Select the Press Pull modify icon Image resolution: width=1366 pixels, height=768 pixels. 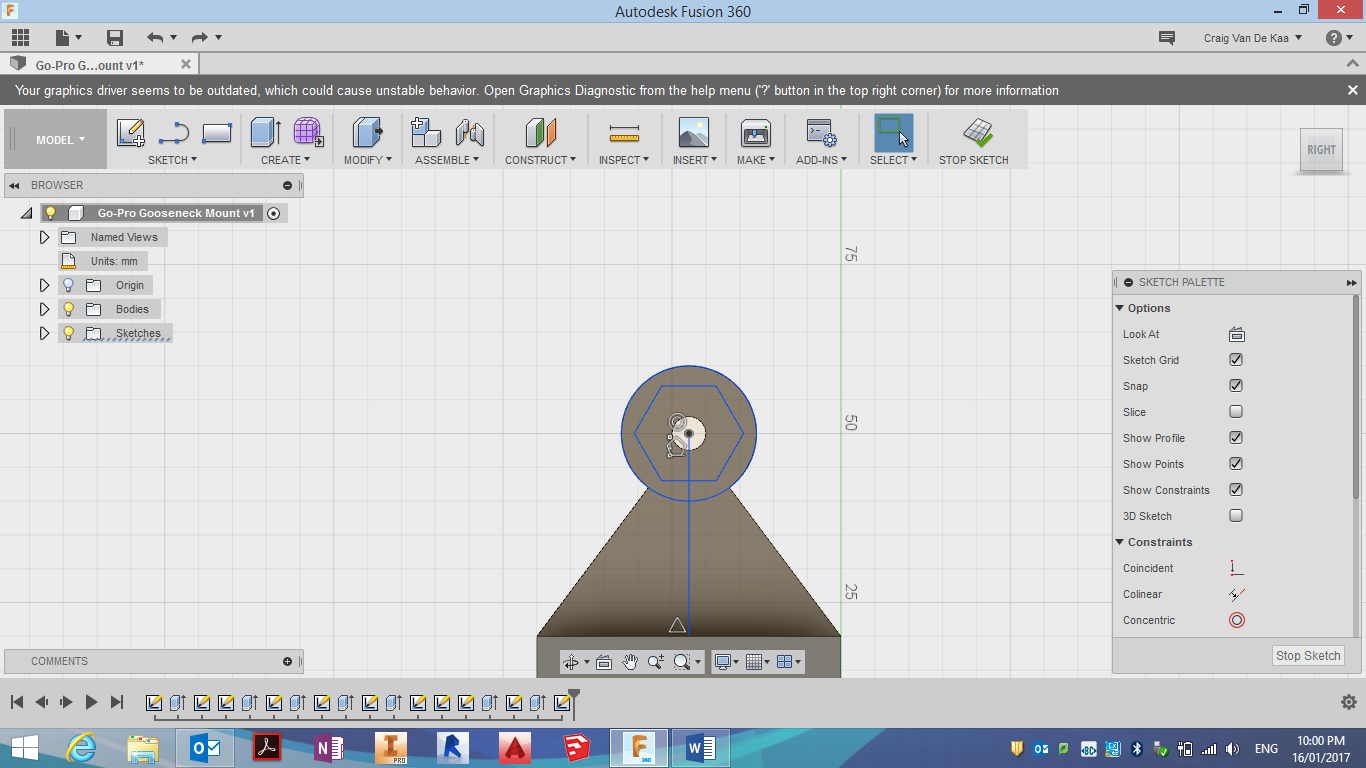[x=368, y=133]
